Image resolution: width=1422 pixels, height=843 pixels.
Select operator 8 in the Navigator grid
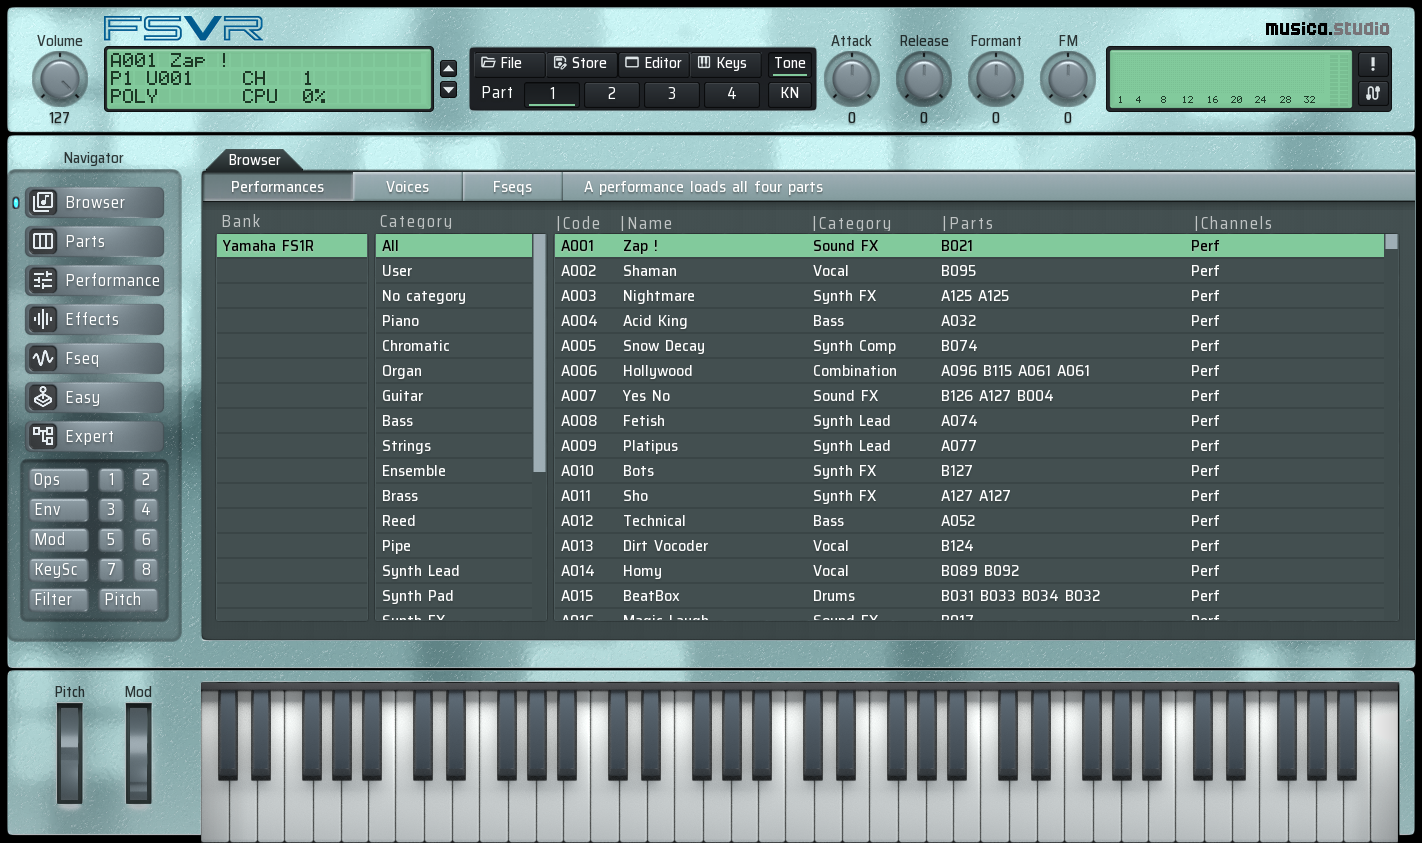(x=146, y=570)
